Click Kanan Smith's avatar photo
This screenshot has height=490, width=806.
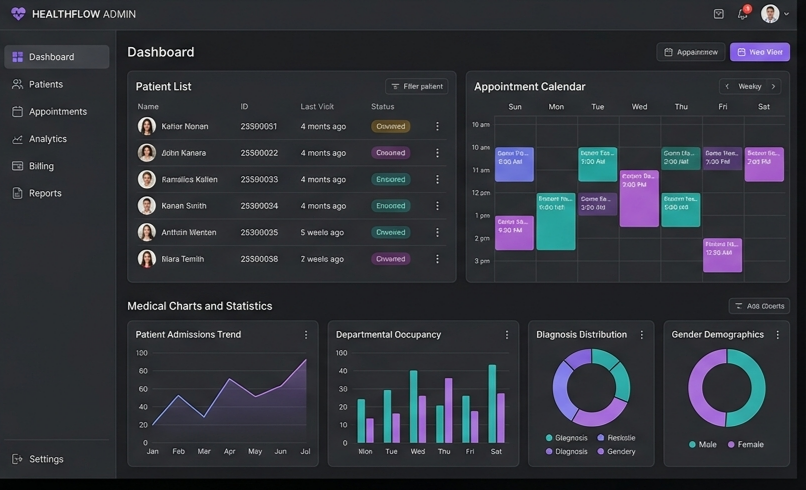tap(146, 206)
